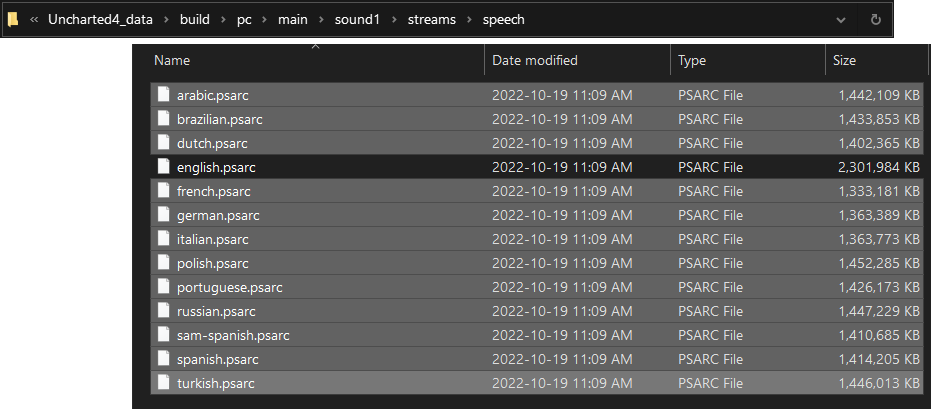
Task: Select the sam-spanish.psarc file name
Action: (233, 335)
